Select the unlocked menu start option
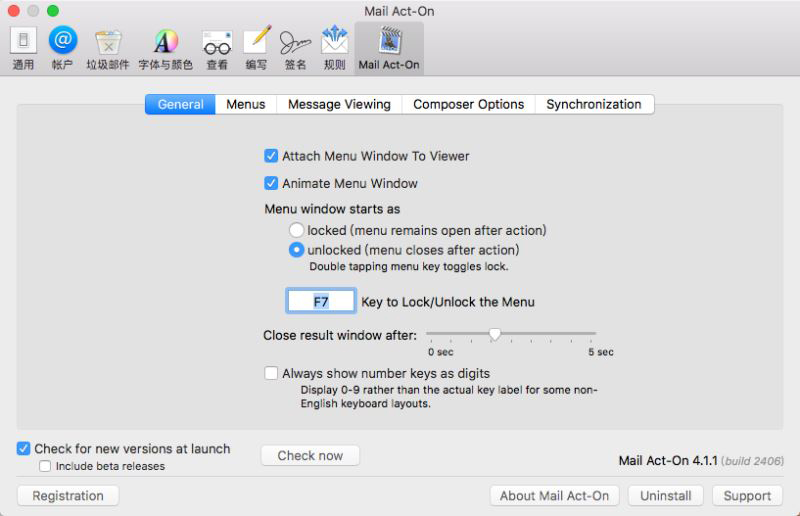Viewport: 800px width, 516px height. [x=296, y=250]
